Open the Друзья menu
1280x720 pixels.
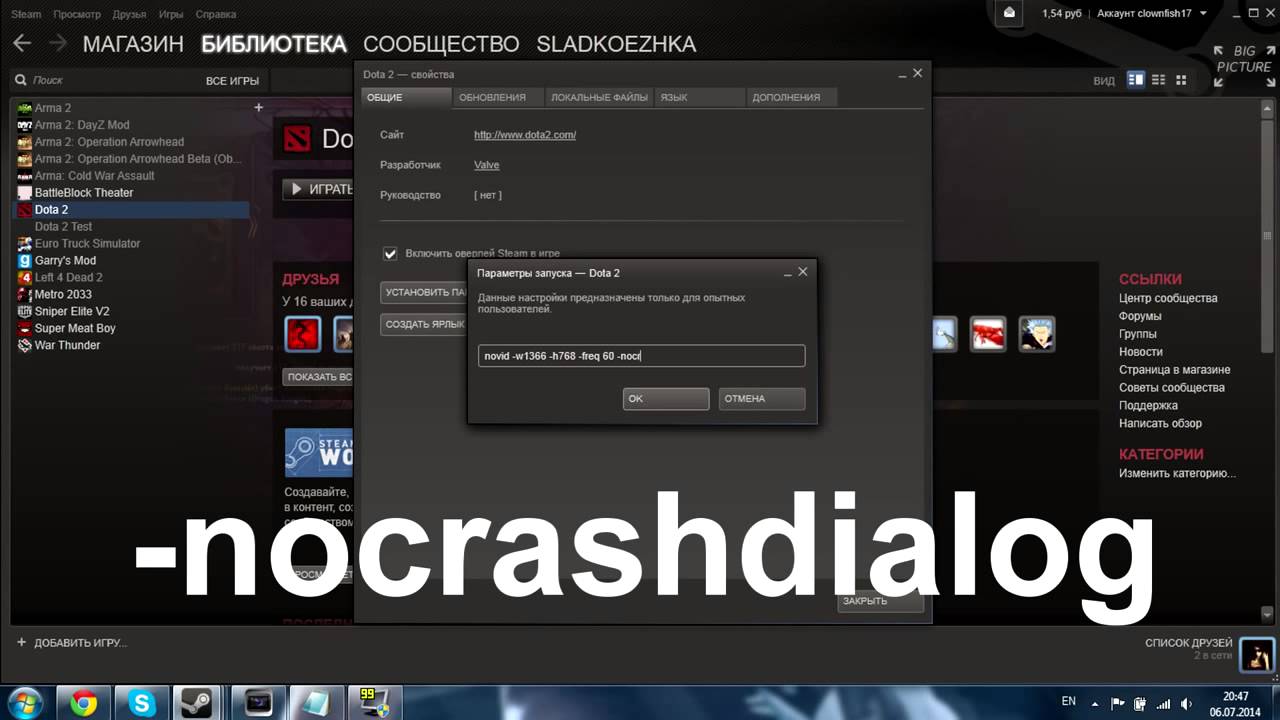point(129,15)
